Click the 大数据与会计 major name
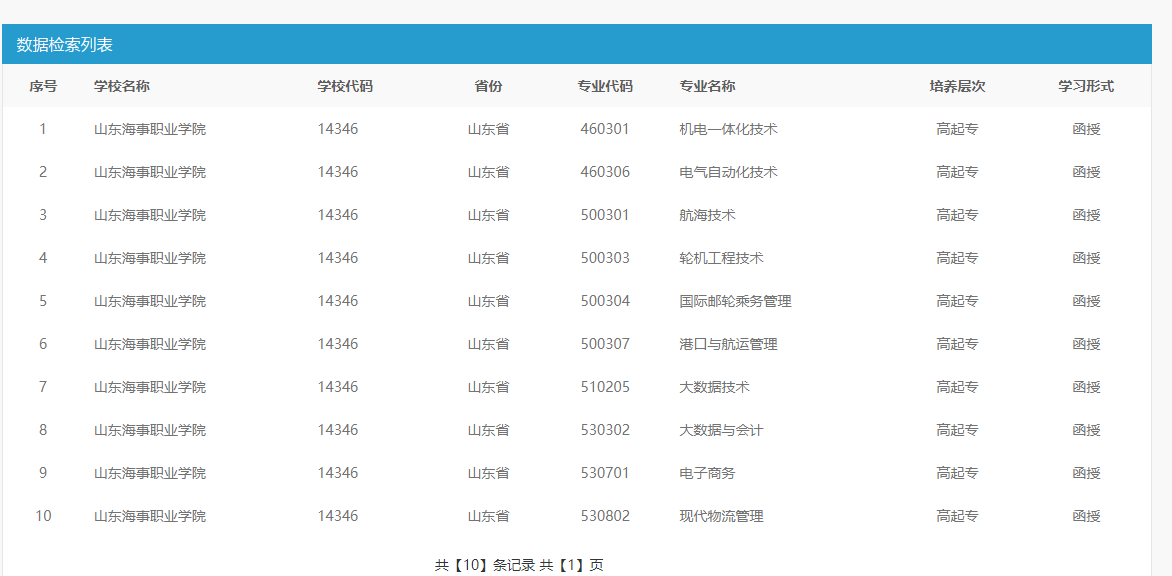Viewport: 1172px width, 576px height. 721,430
